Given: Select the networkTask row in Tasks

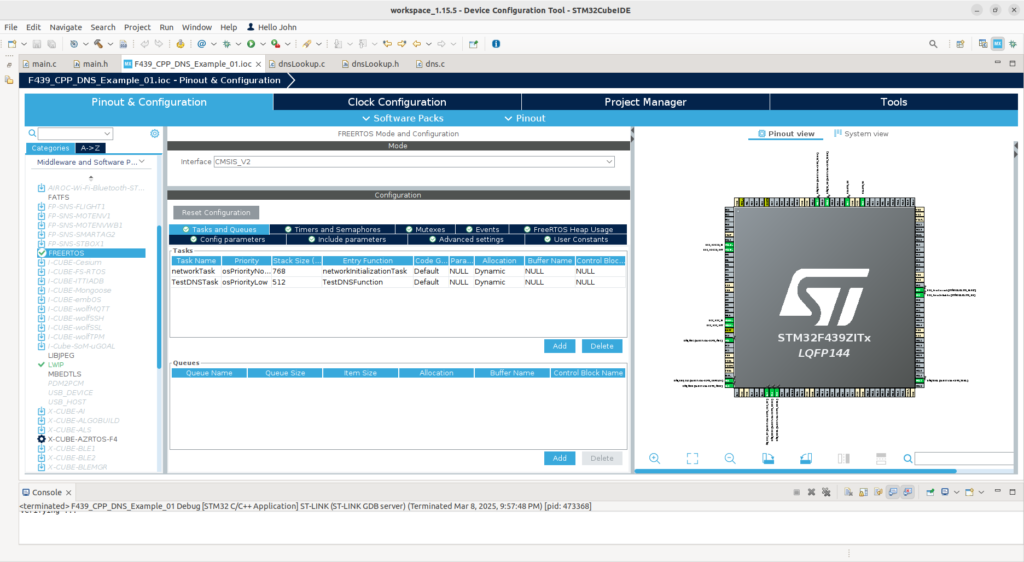Looking at the screenshot, I should (398, 271).
